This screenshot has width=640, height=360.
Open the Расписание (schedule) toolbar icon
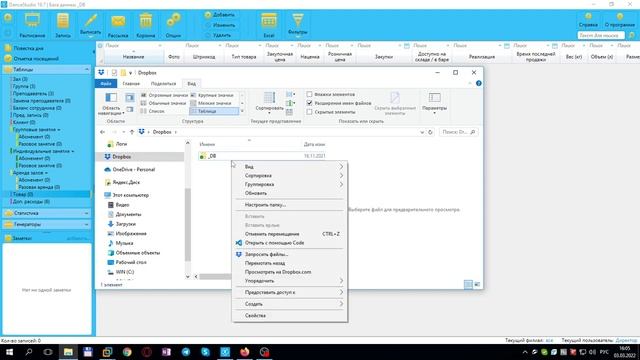(x=32, y=24)
